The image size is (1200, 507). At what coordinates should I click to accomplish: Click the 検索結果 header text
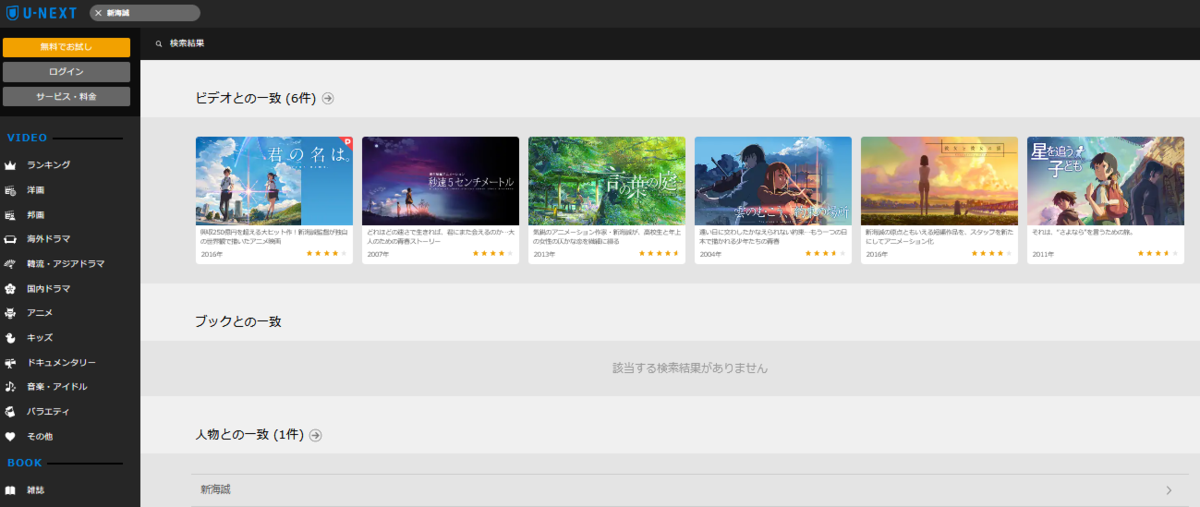[187, 44]
